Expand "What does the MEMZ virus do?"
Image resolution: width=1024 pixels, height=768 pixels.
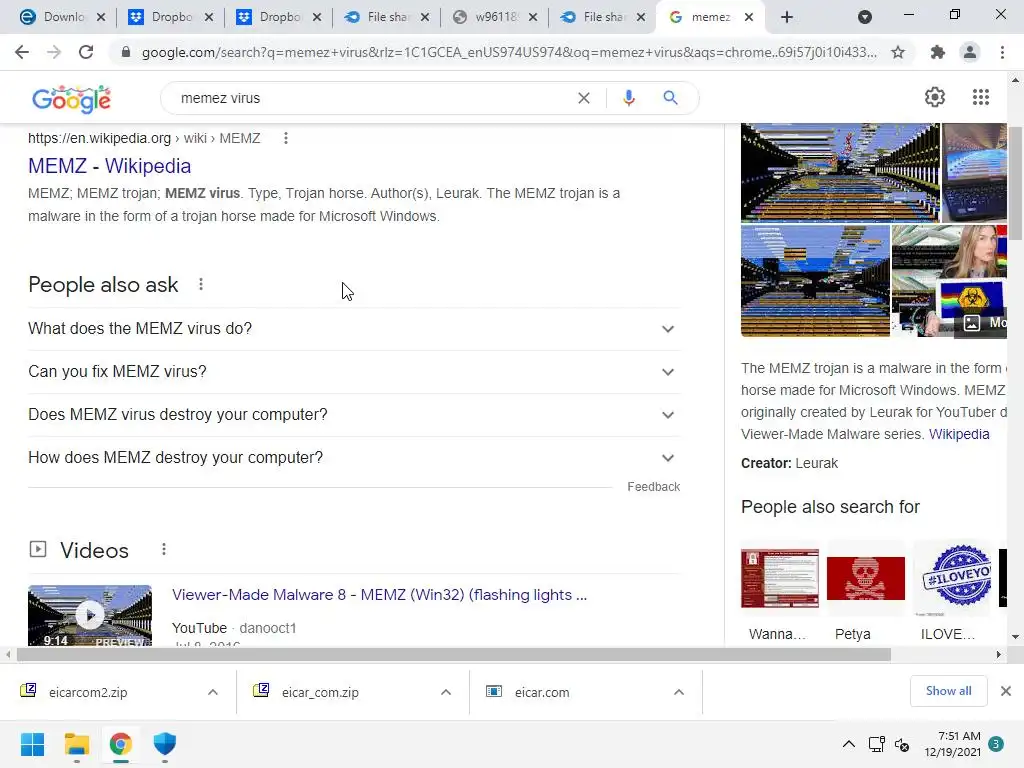[x=354, y=328]
